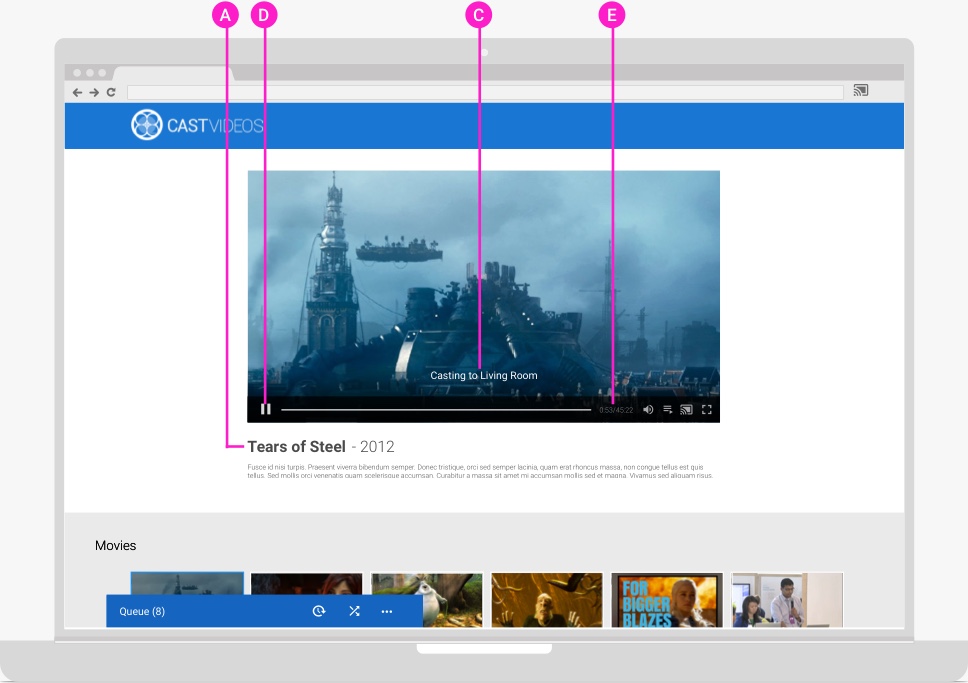Mute the video volume speaker icon

tap(648, 409)
